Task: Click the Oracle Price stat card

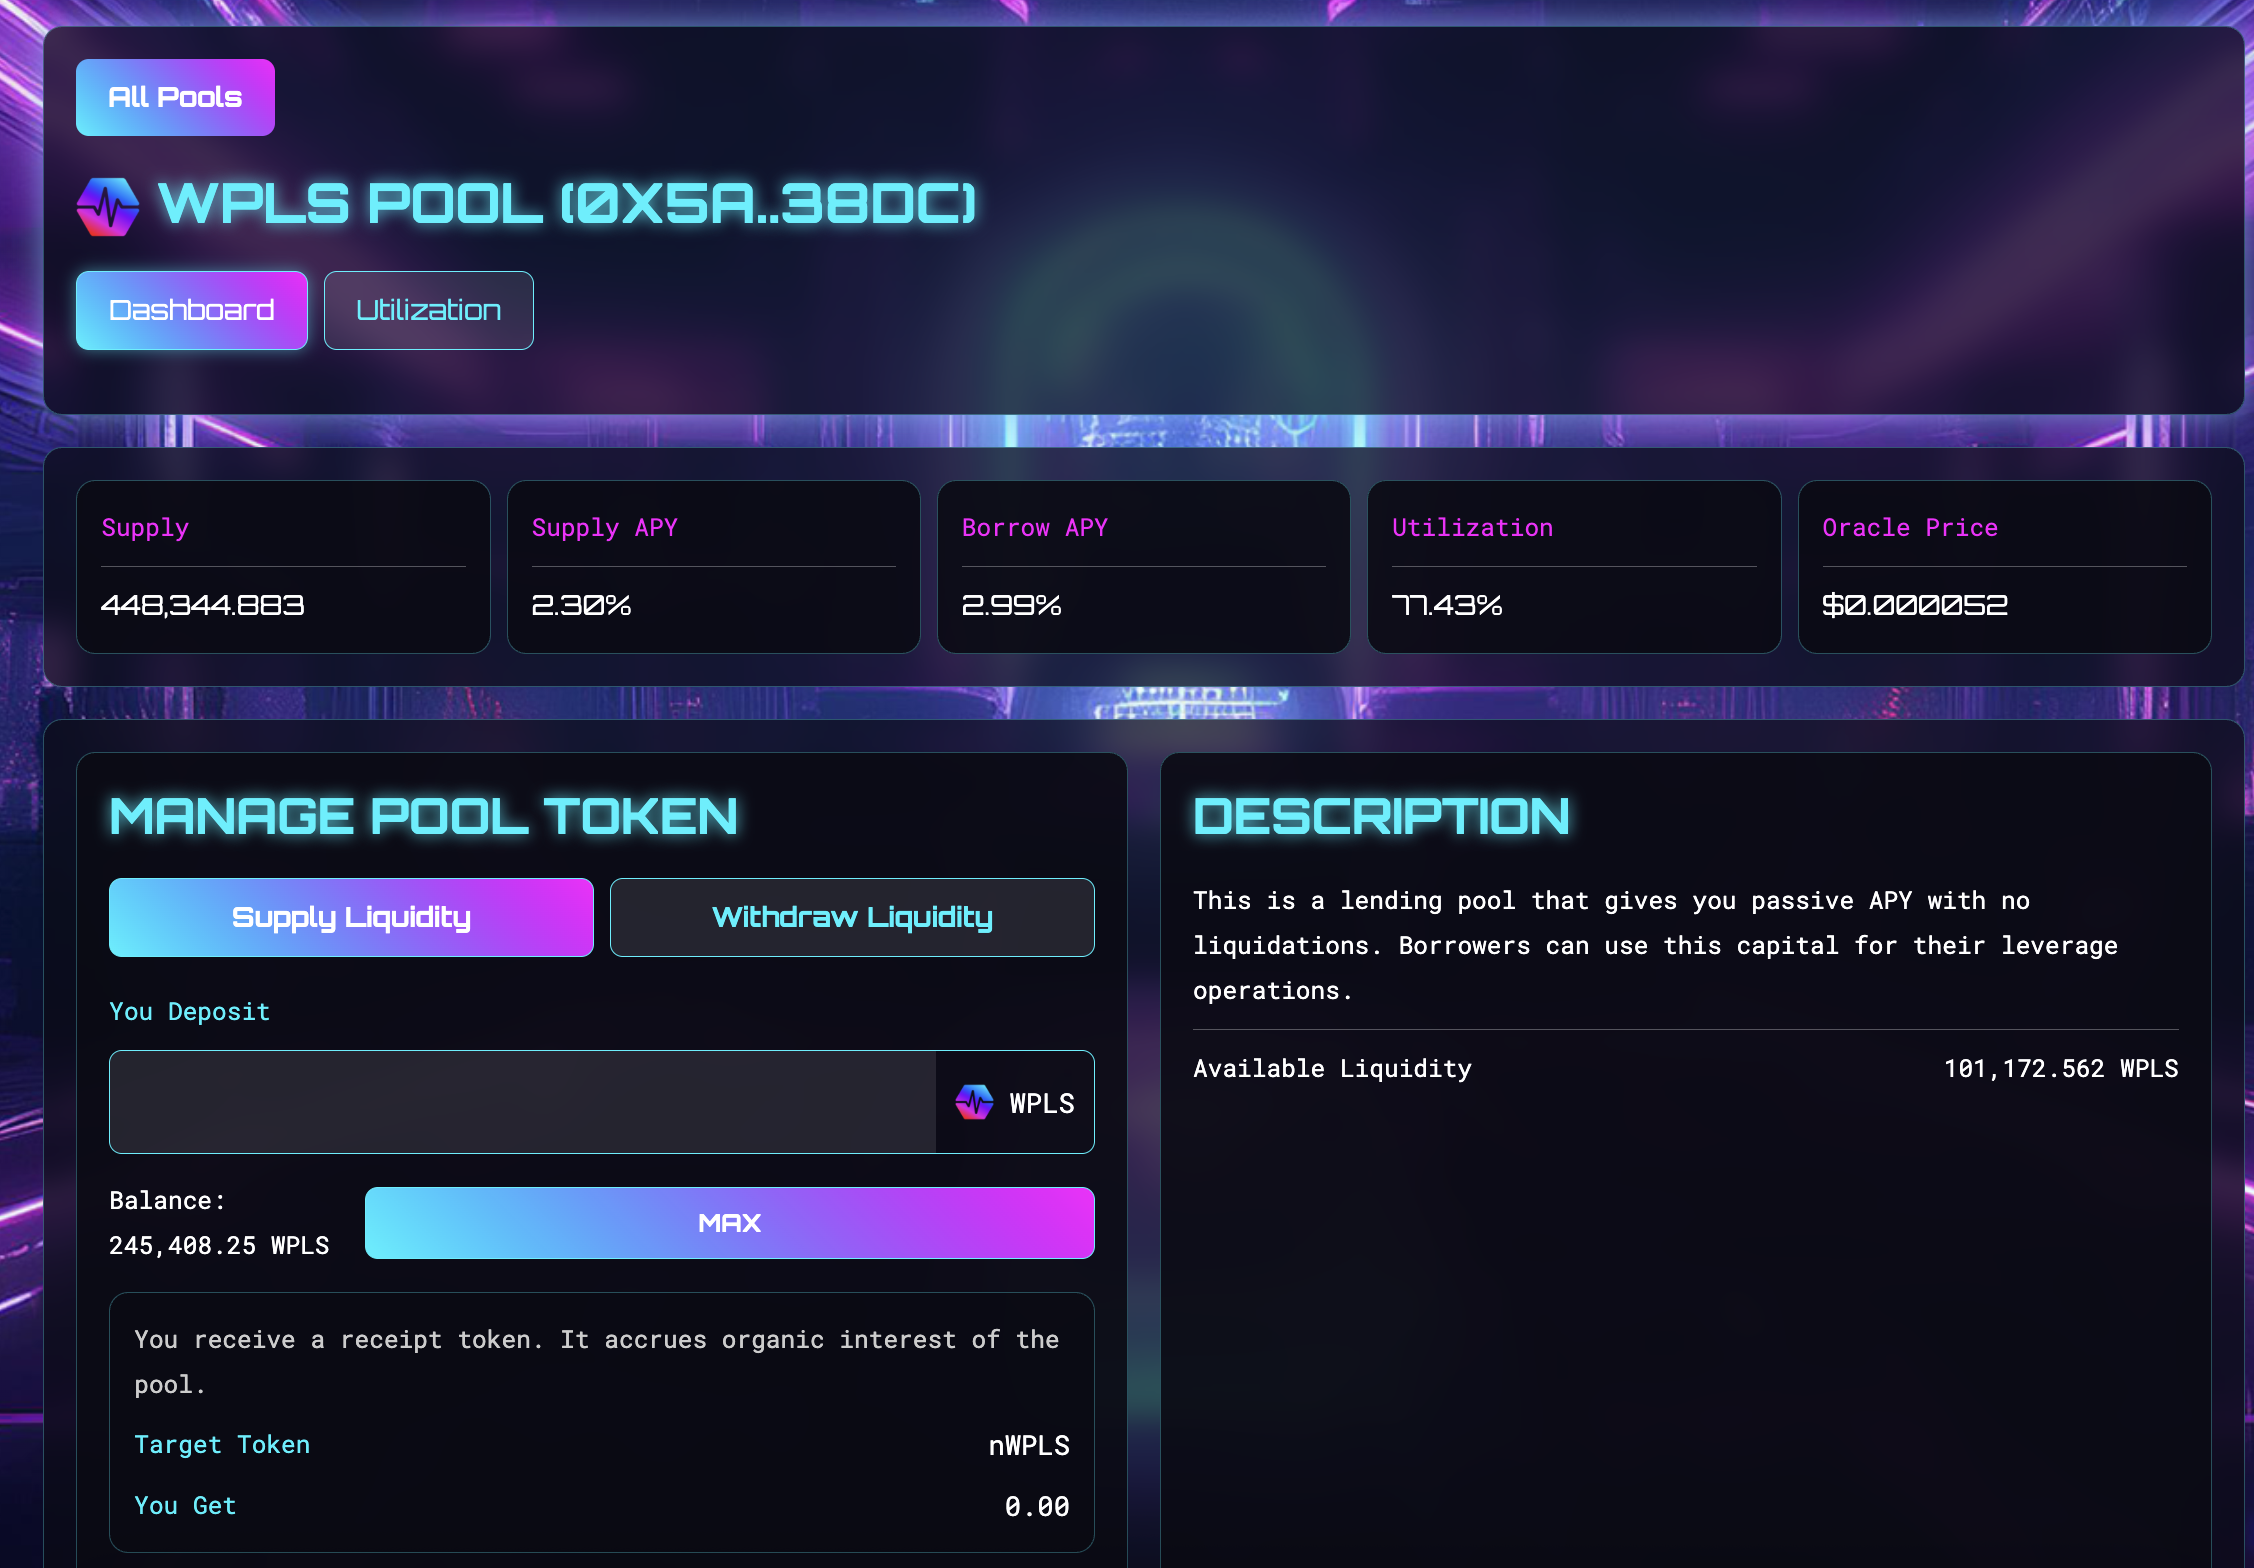Action: click(2004, 567)
